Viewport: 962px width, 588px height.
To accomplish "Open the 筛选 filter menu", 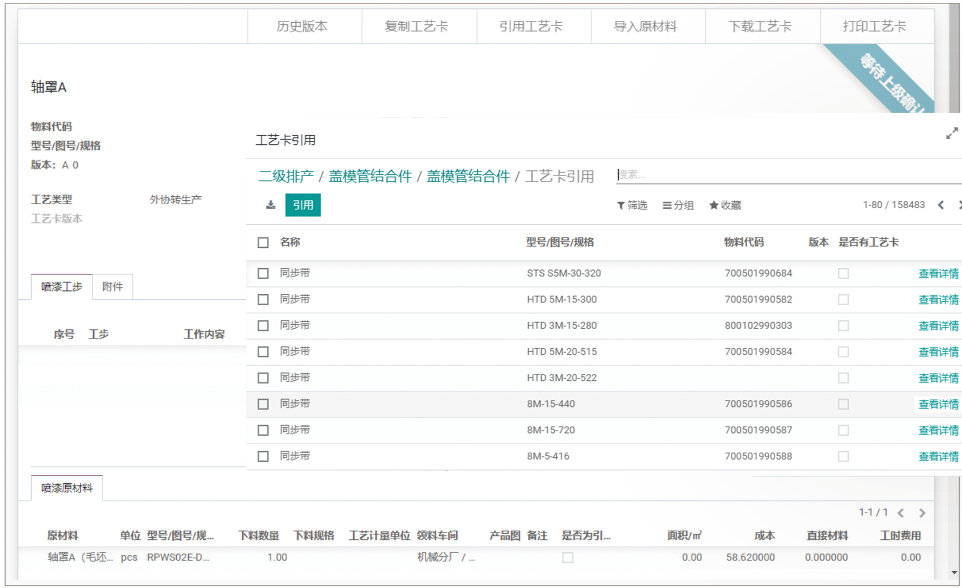I will [632, 205].
